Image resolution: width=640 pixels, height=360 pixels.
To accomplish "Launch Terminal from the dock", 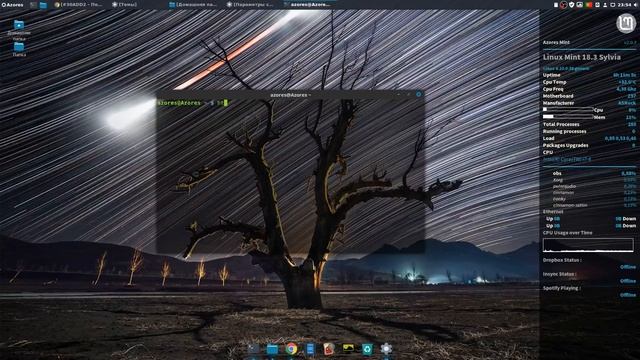I will [253, 349].
